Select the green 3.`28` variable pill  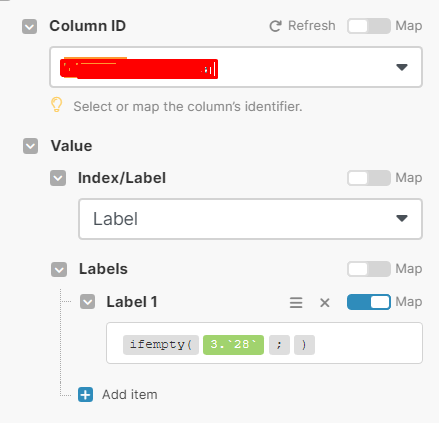(233, 345)
